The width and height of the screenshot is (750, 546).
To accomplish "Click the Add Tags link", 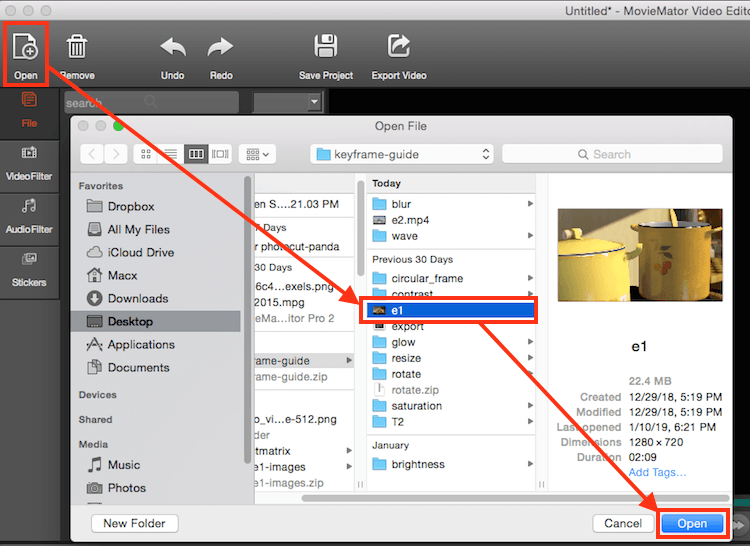I will pyautogui.click(x=658, y=472).
